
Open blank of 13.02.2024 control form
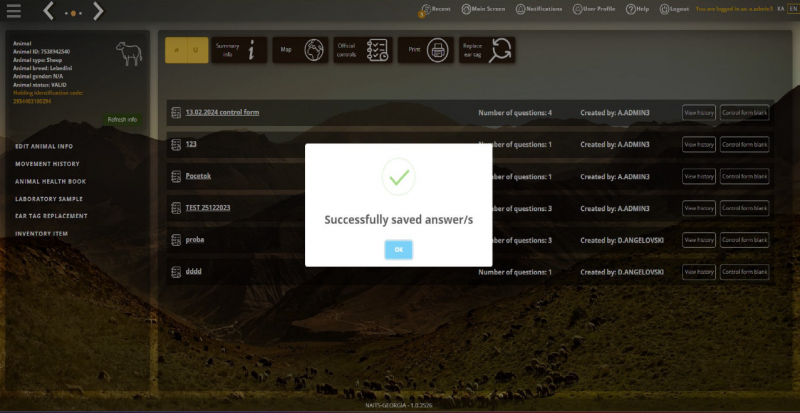(744, 112)
